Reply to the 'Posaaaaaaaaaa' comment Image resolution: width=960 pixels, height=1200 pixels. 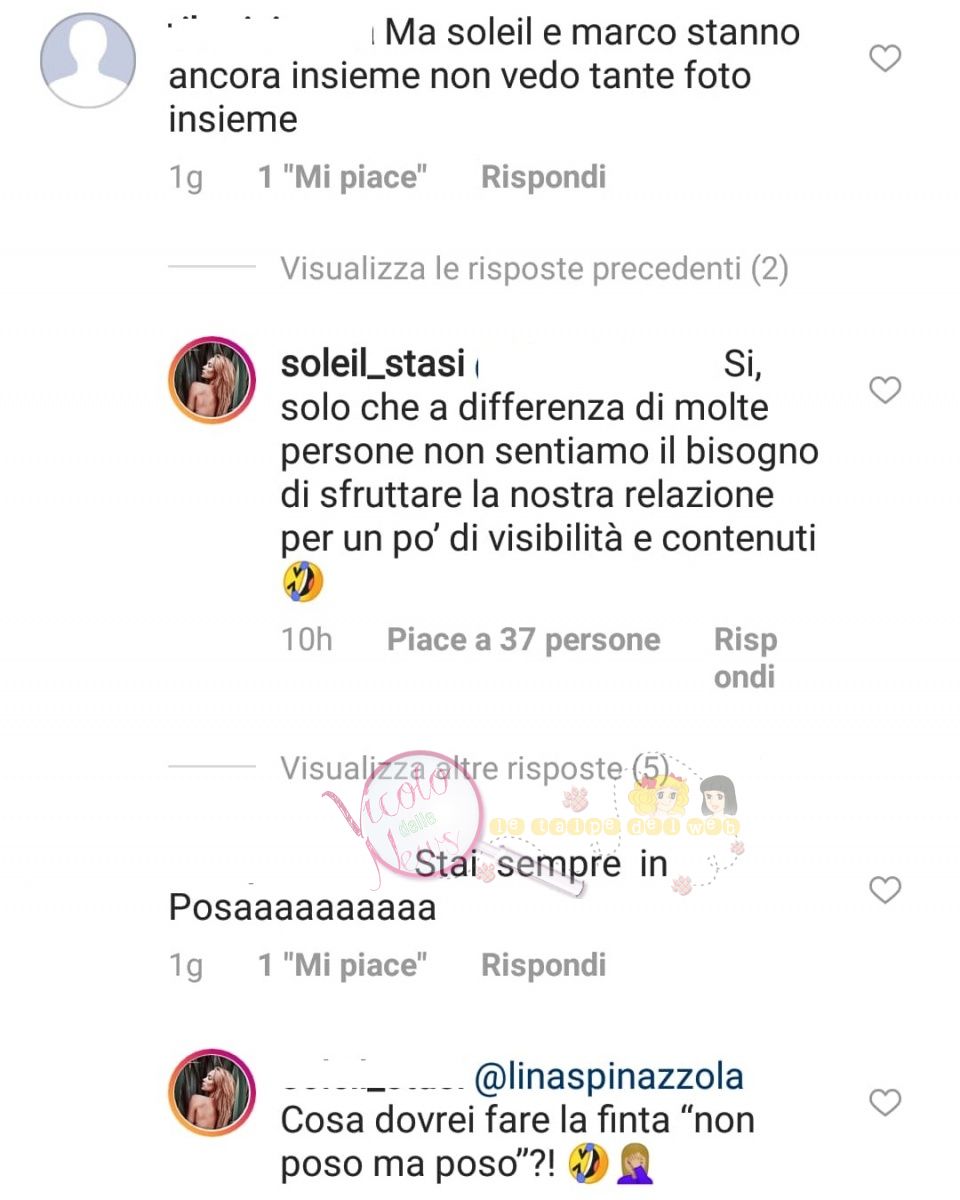tap(543, 965)
